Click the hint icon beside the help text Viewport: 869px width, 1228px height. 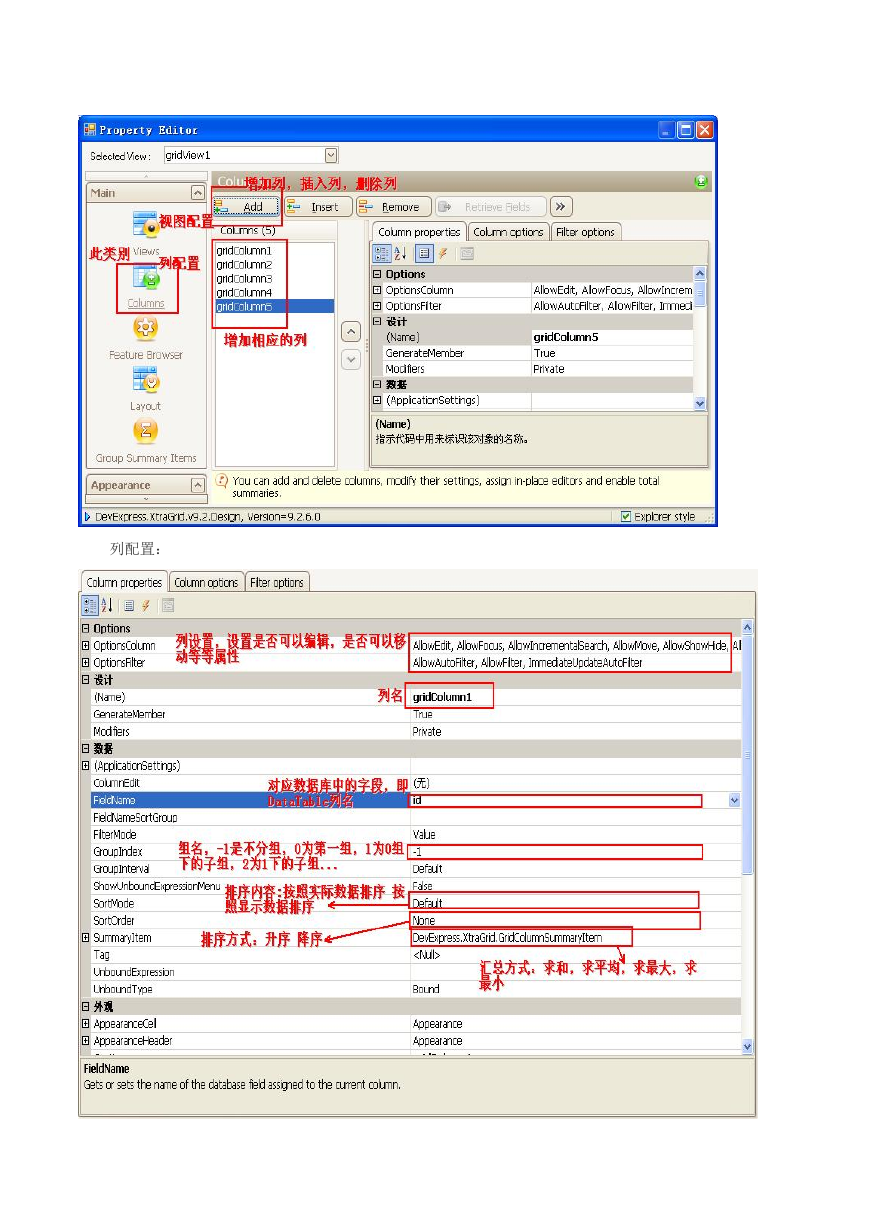(222, 480)
